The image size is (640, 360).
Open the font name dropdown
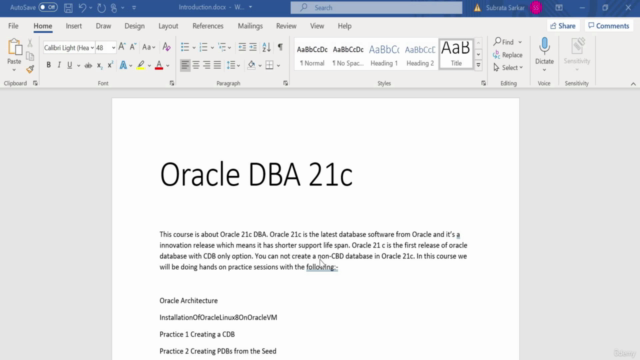(x=92, y=48)
